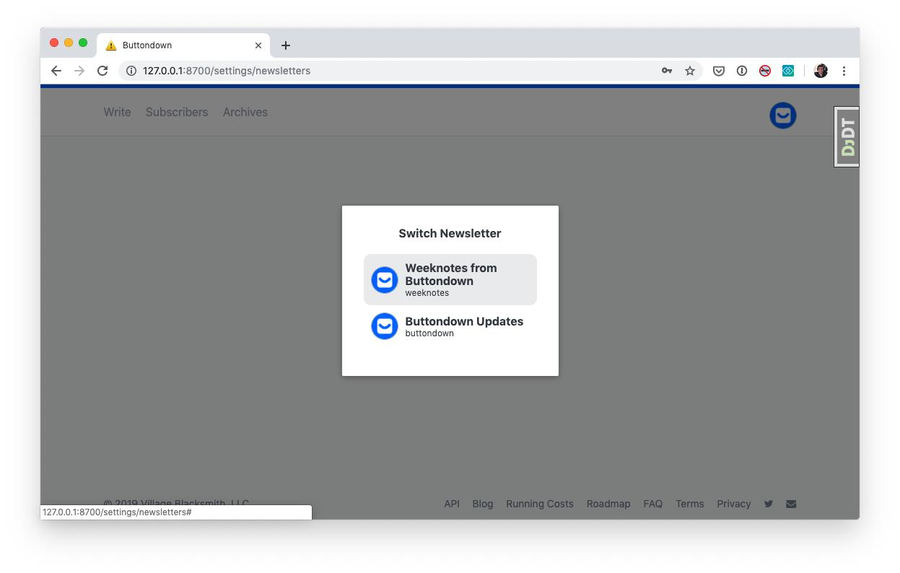Minimize the window with yellow button
The image size is (900, 573).
(x=68, y=42)
